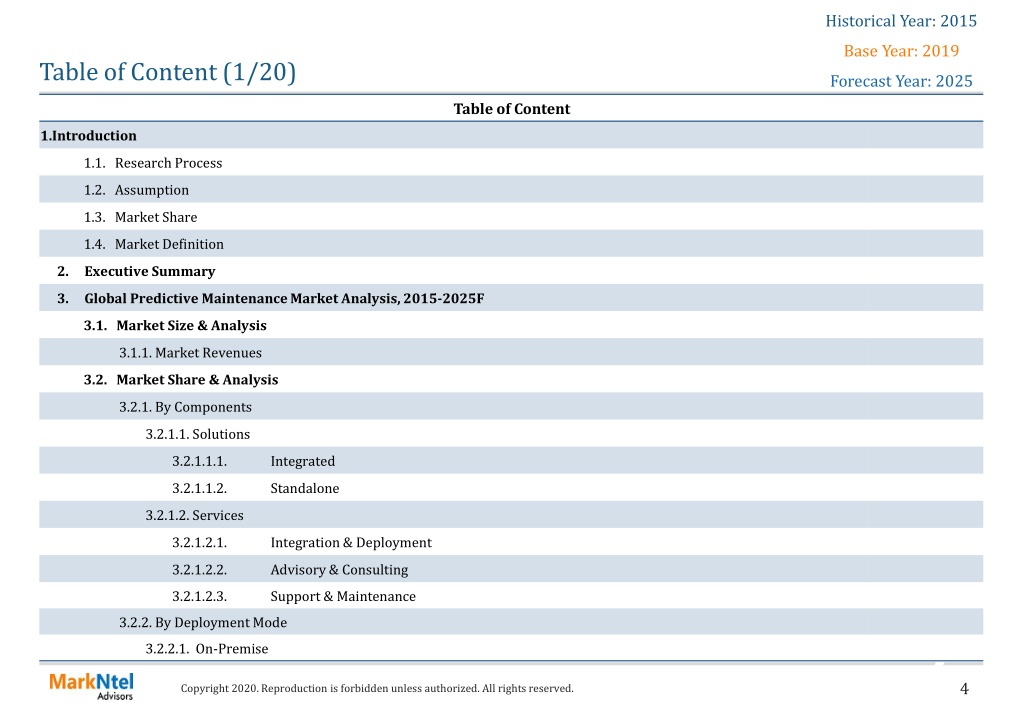Select the "Integration & Deployment" row
The width and height of the screenshot is (1023, 708).
coord(511,542)
